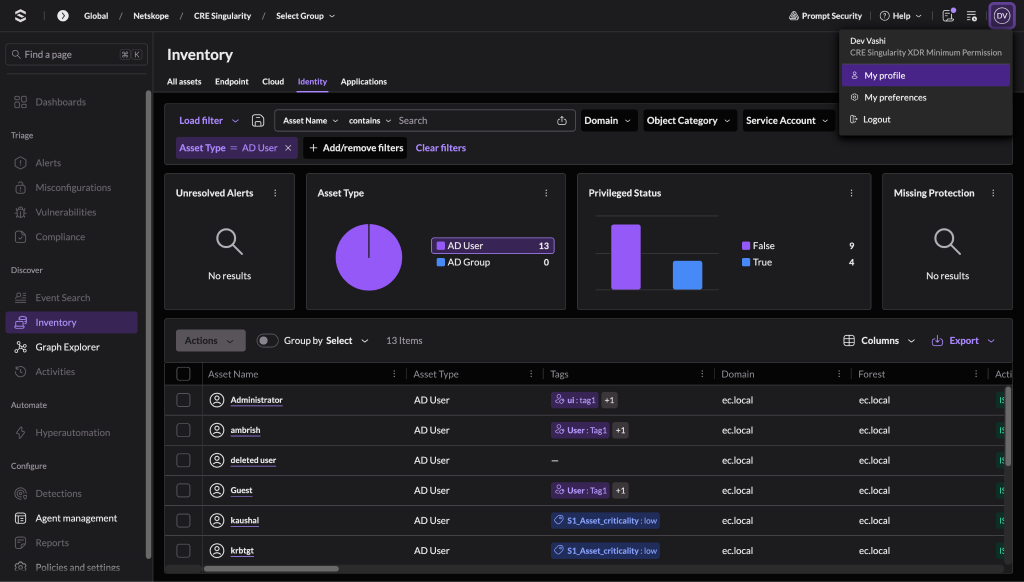
Task: Expand the Columns dropdown
Action: click(879, 340)
